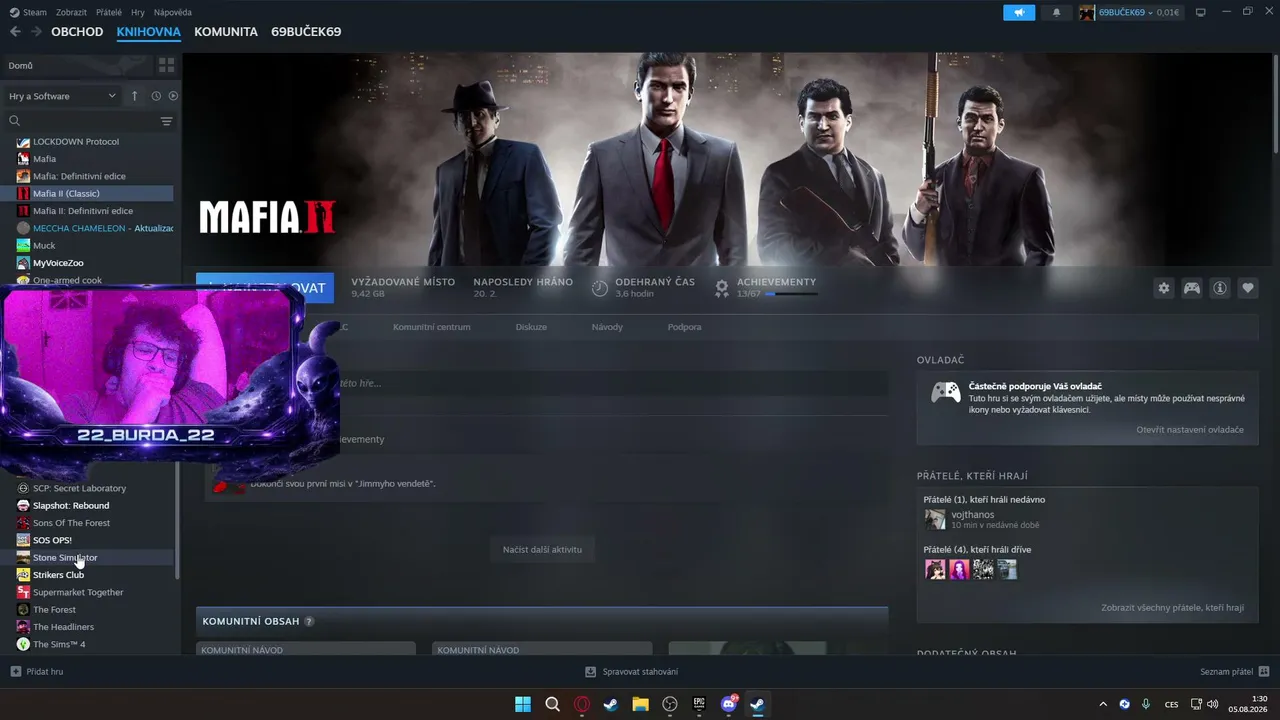Open the Hry menu
Screen dimensions: 1280x720
click(138, 12)
